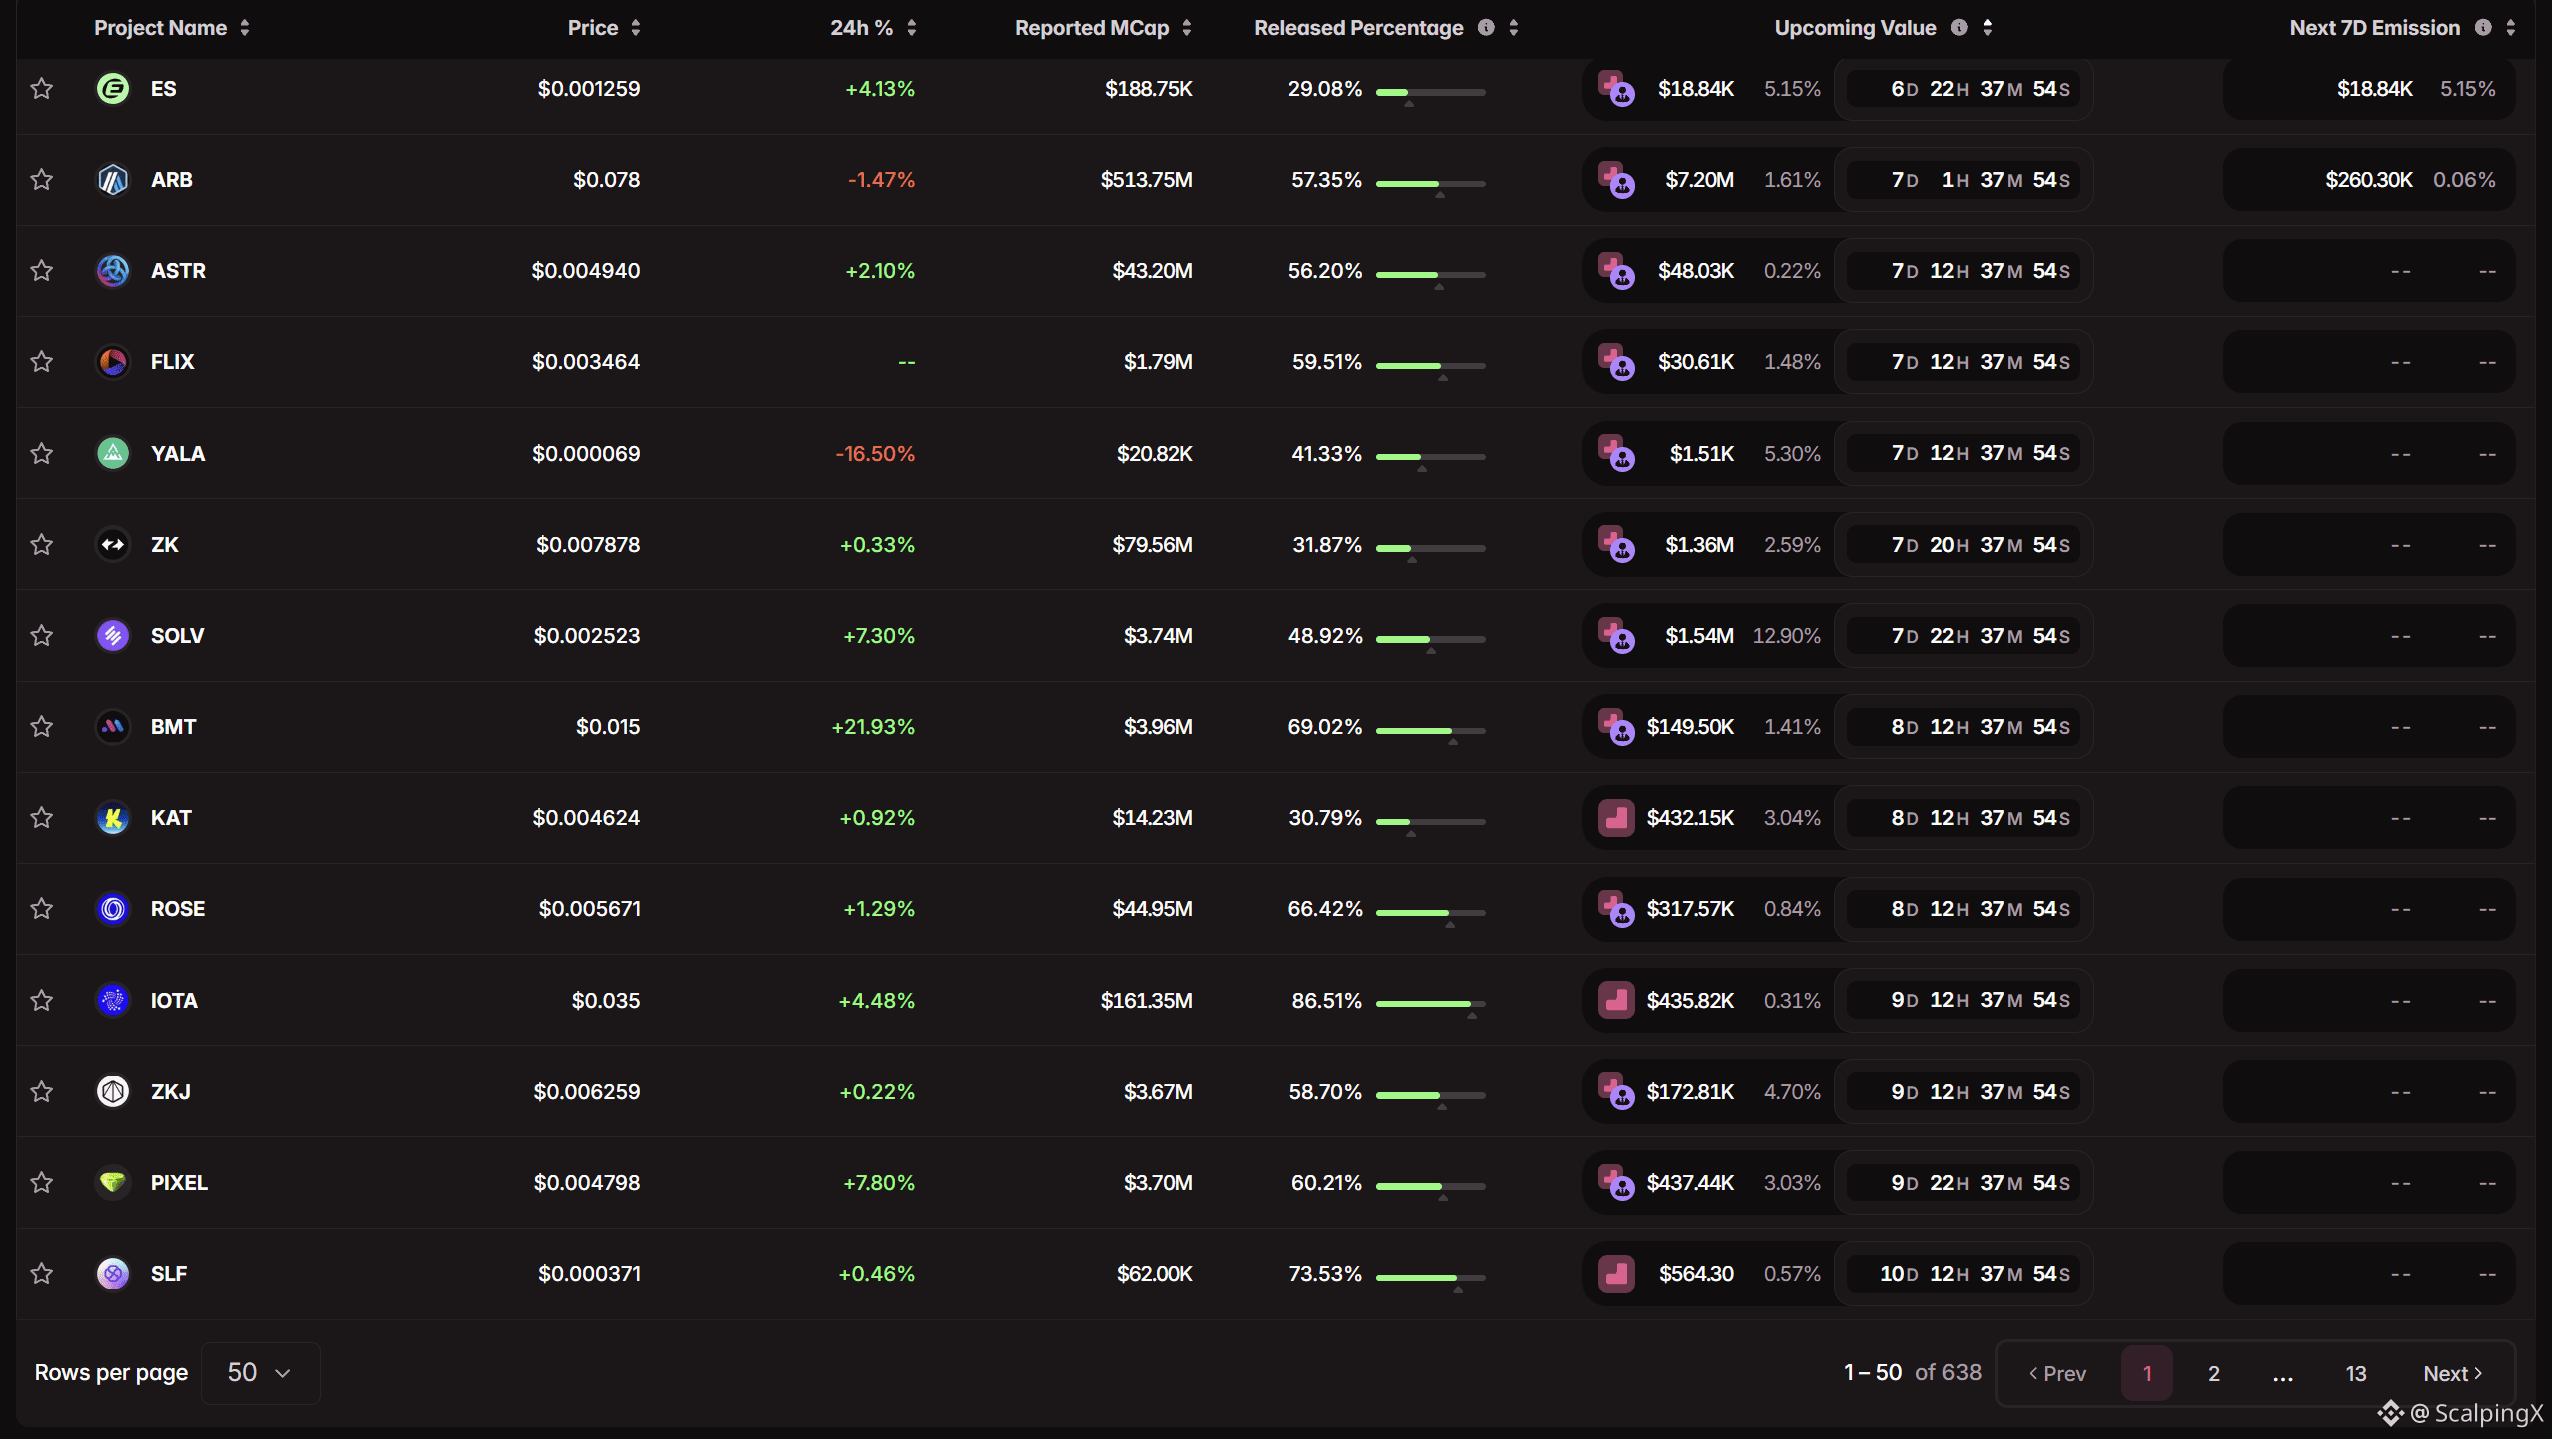Go to the Prev page

pos(2057,1374)
